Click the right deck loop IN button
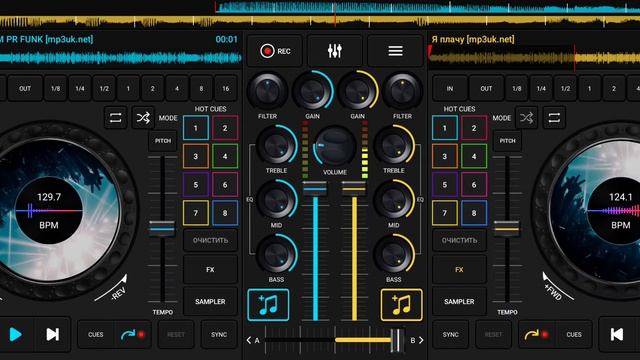 (x=450, y=88)
